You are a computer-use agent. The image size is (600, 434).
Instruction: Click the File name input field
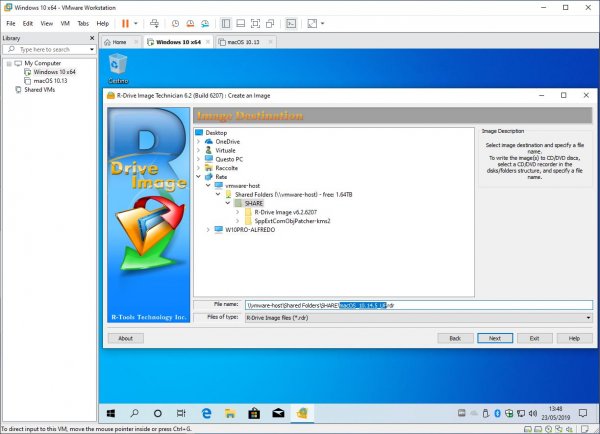point(419,305)
